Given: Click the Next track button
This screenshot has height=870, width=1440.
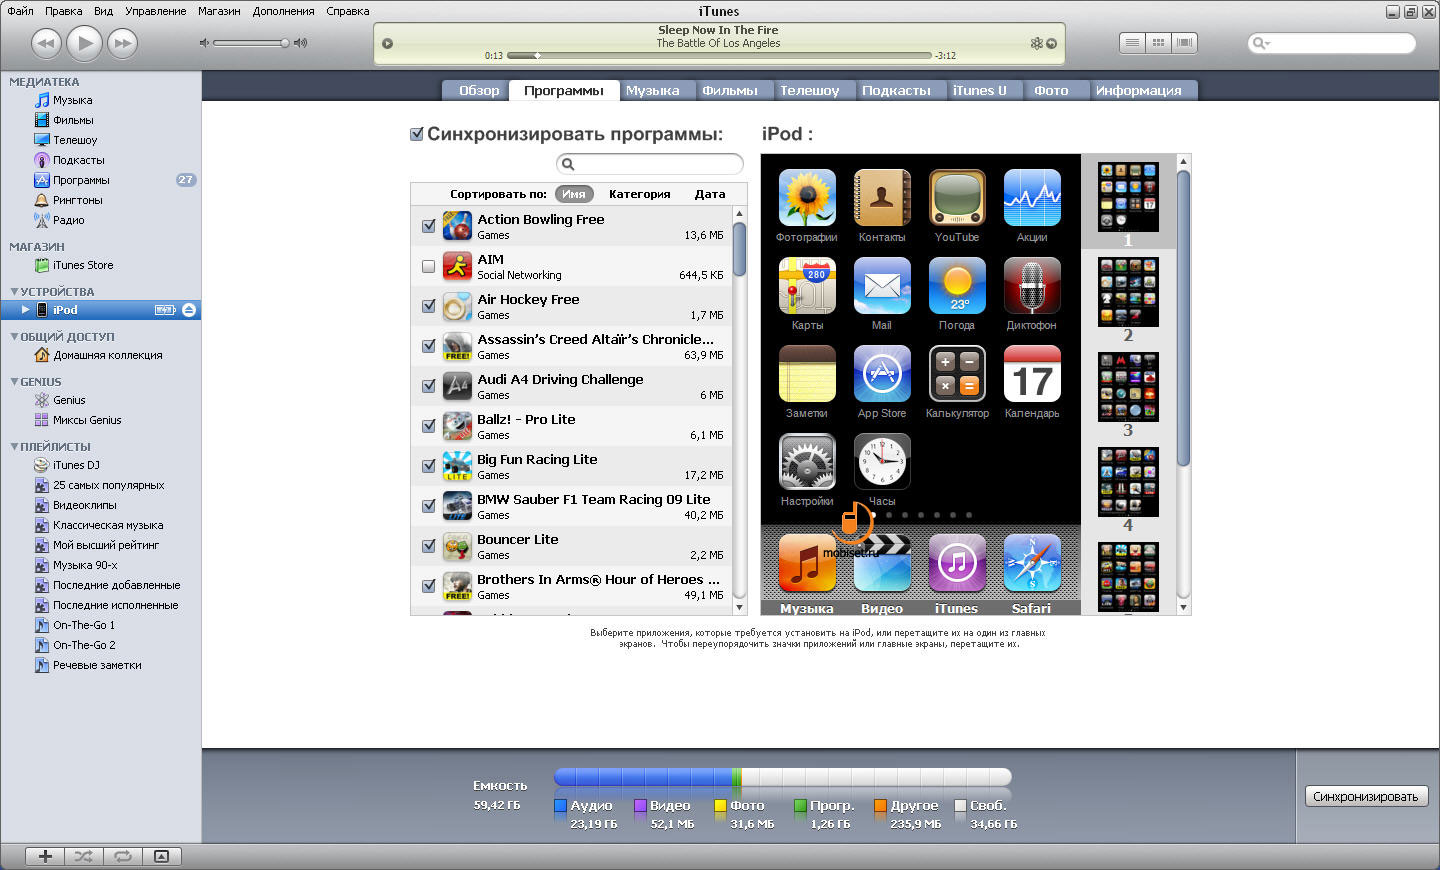Looking at the screenshot, I should click(122, 43).
